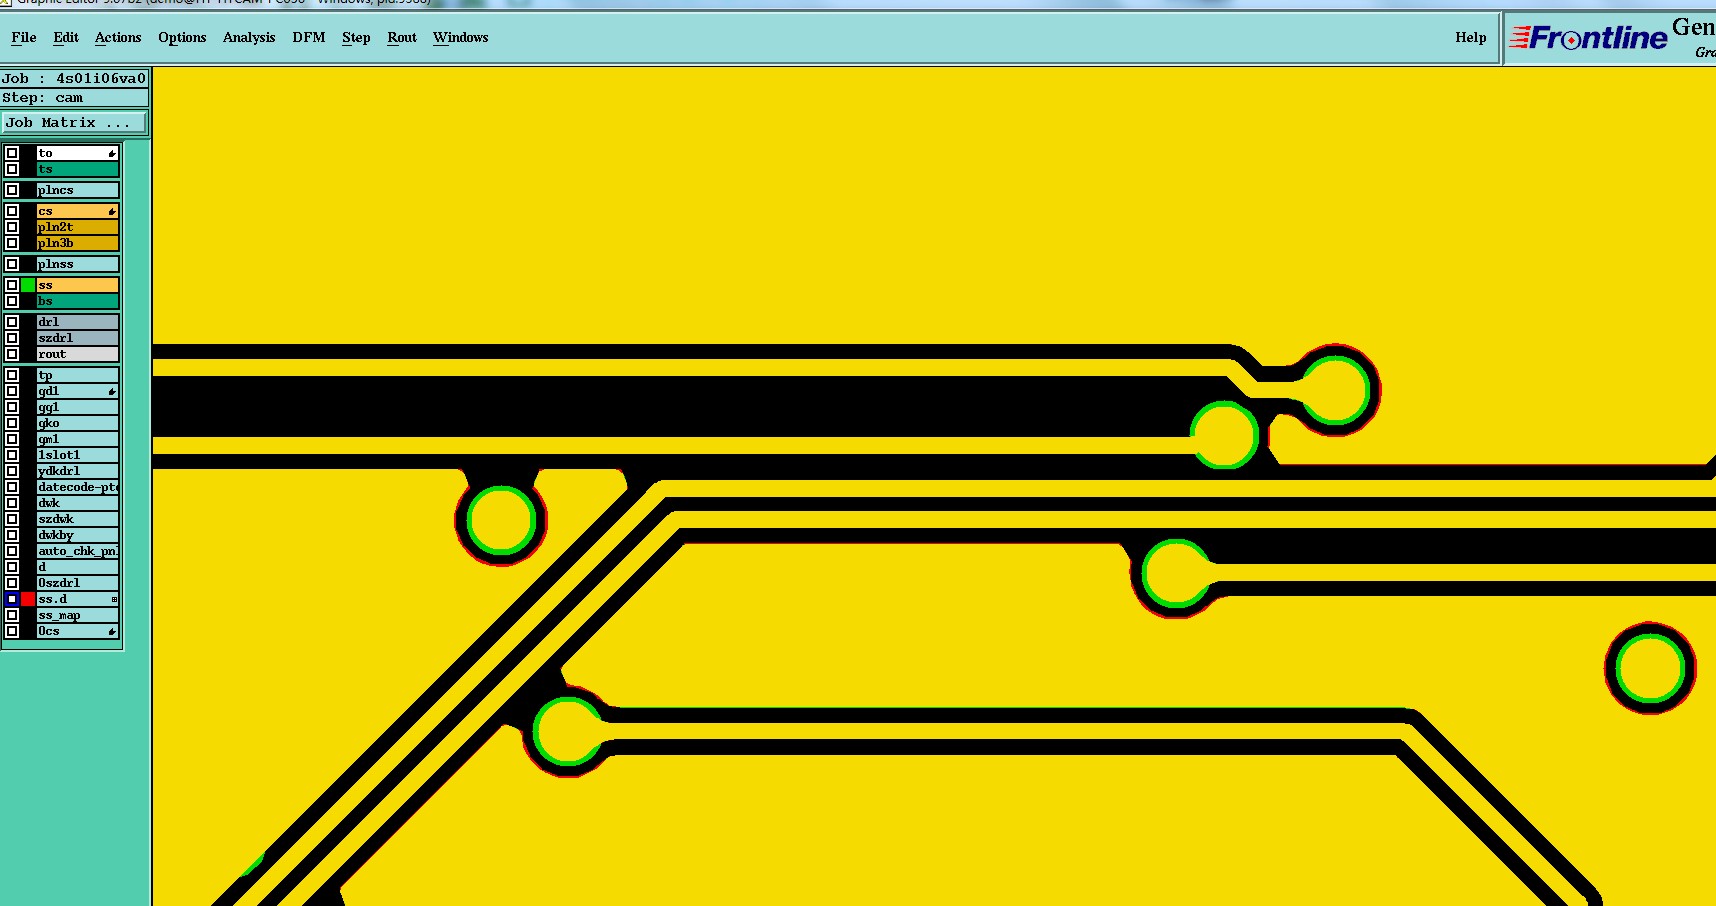Click the small grid icon on layer 'ss.d'
The height and width of the screenshot is (906, 1716).
click(114, 599)
